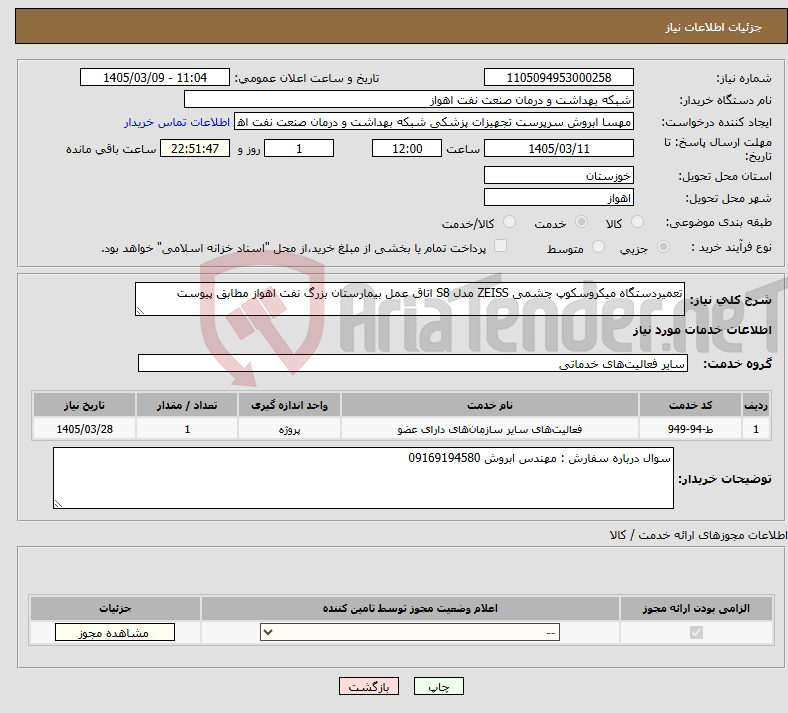Click the جزئیات اطلاعات نیاز page title
This screenshot has height=713, width=788.
(x=714, y=27)
